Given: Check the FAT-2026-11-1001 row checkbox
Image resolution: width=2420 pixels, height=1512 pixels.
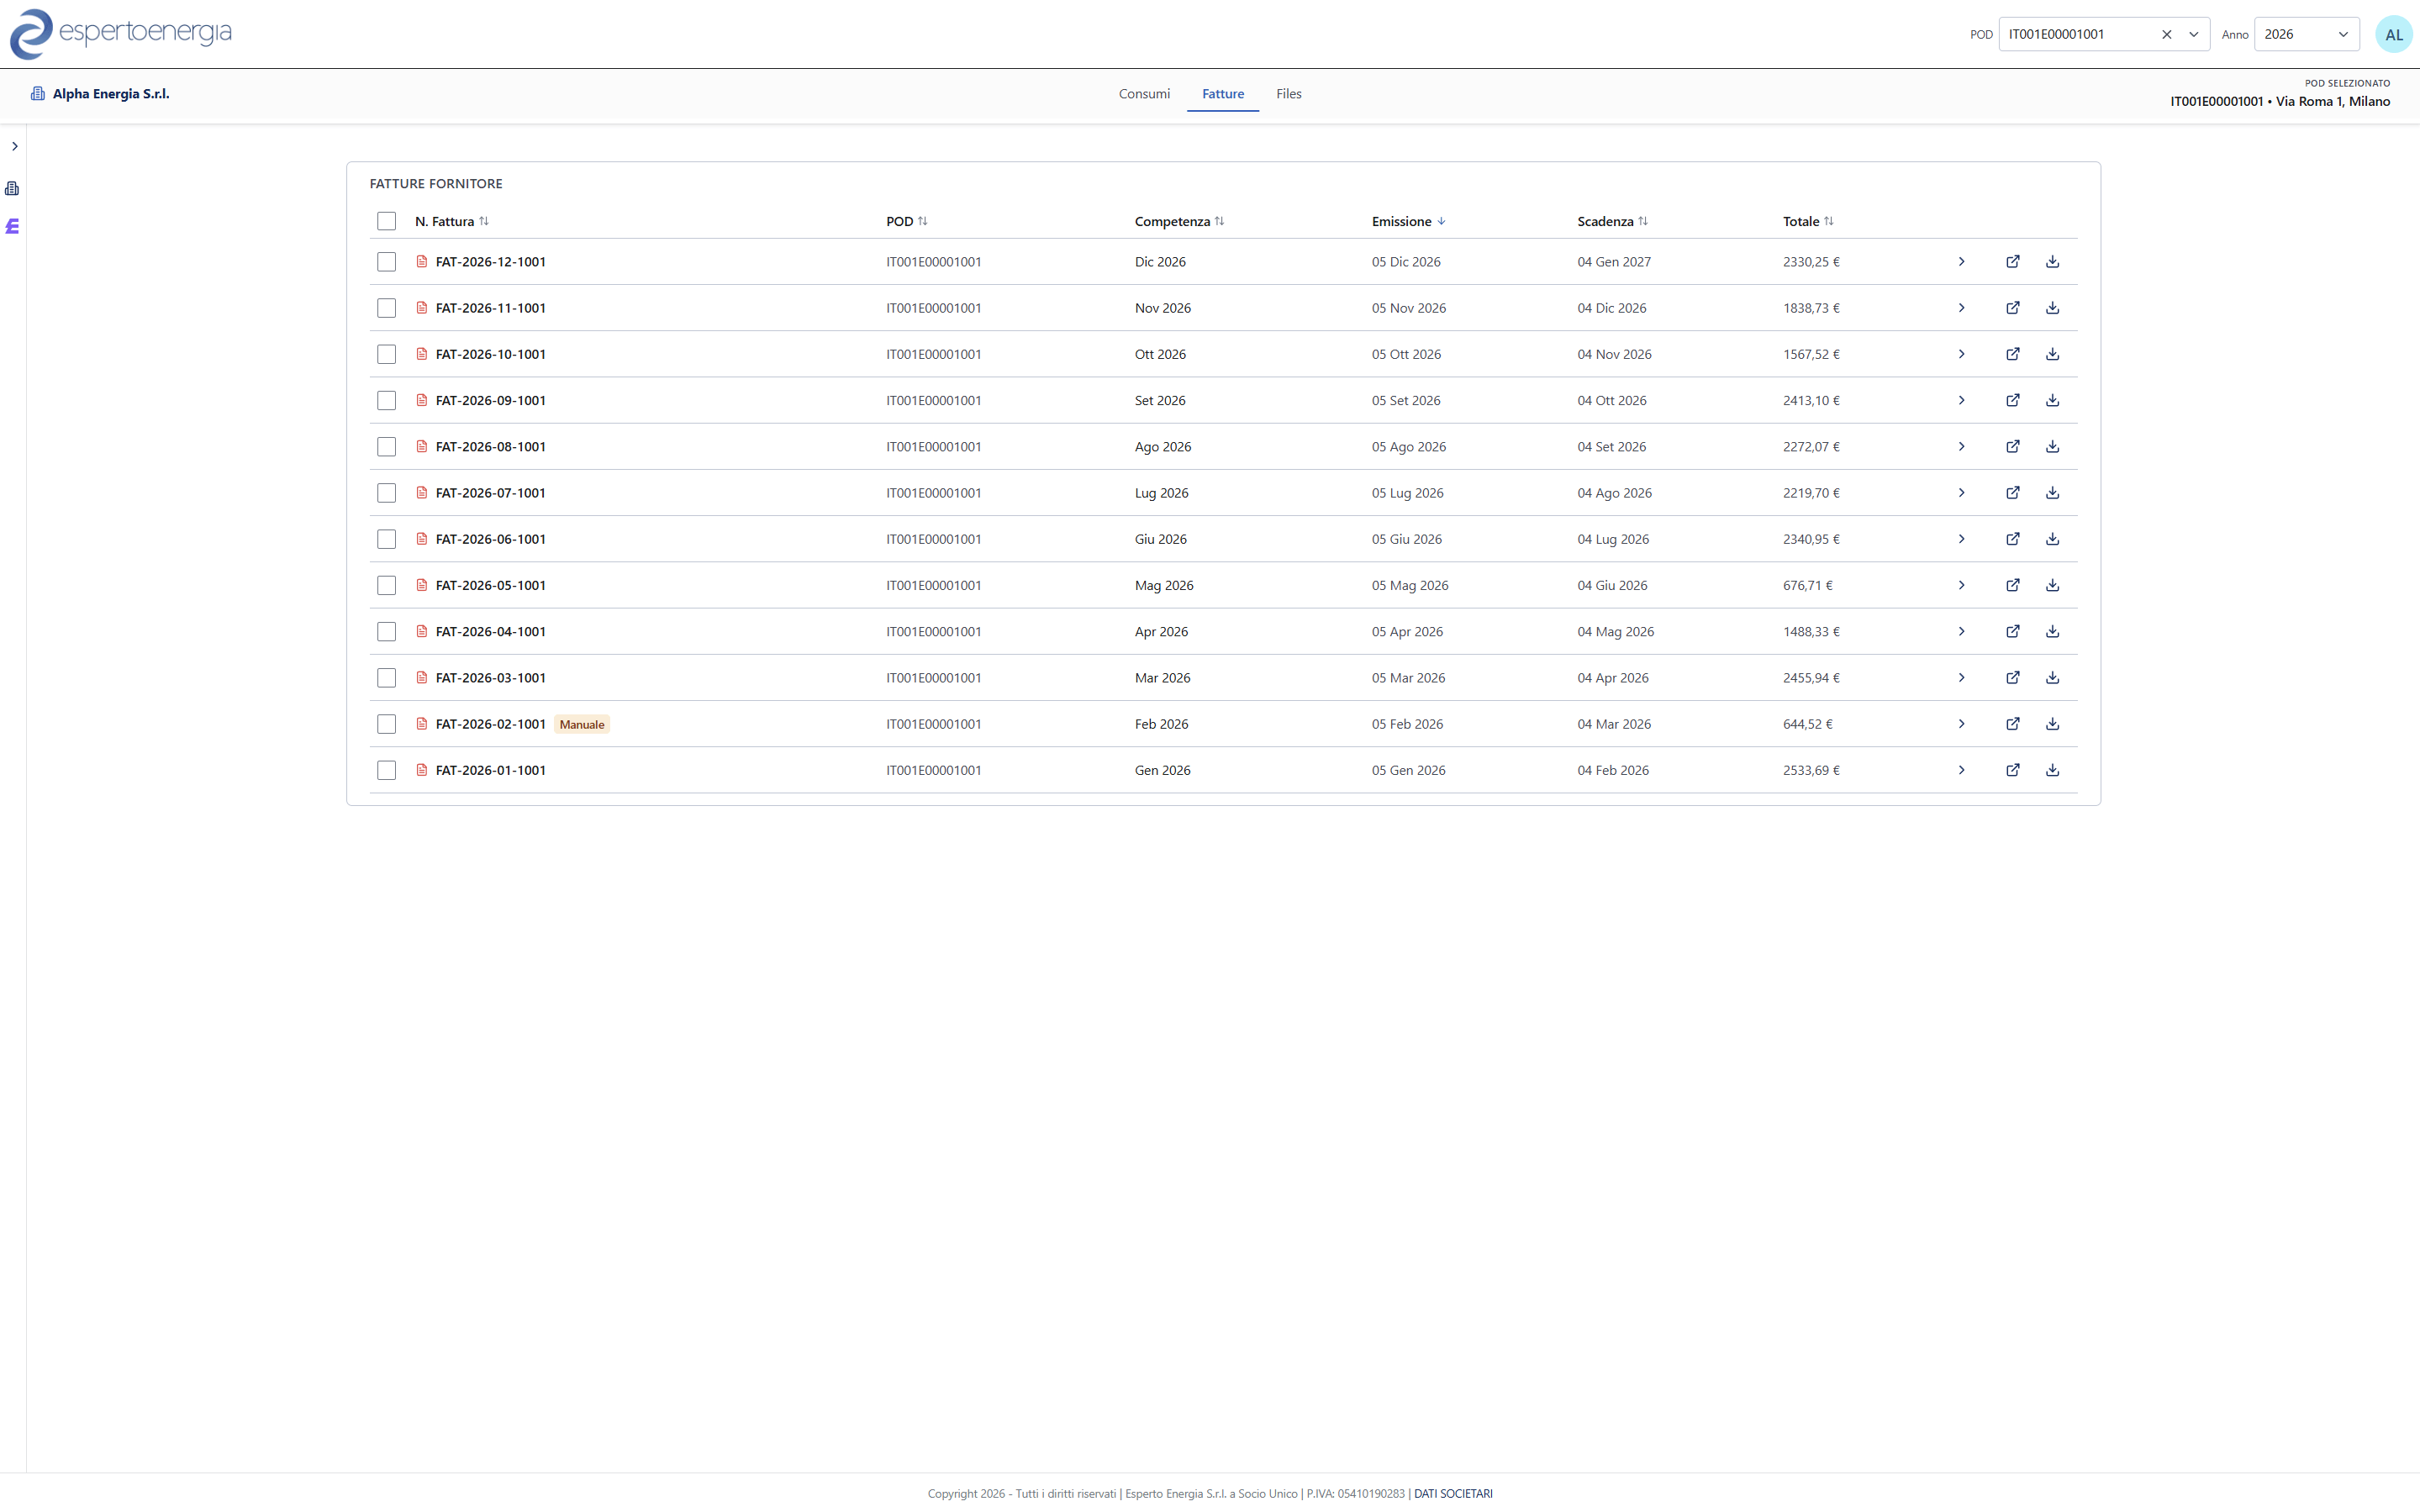Looking at the screenshot, I should click(387, 308).
